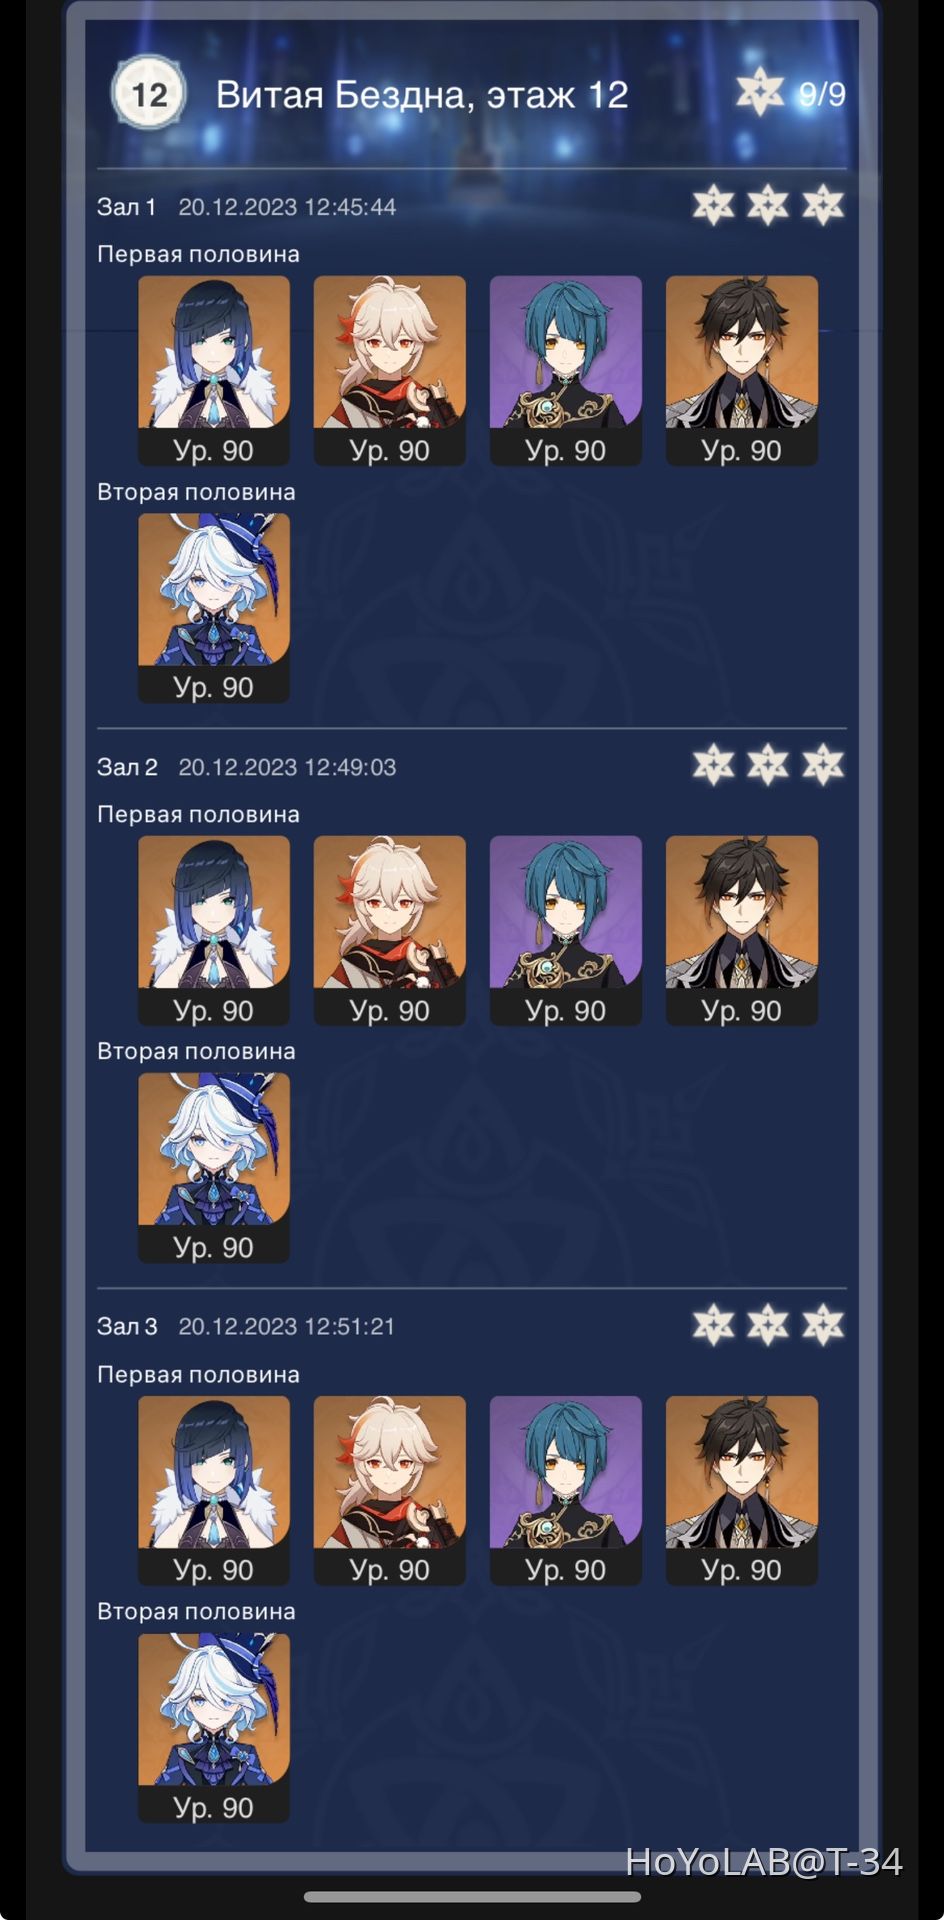Tap the floor 12 badge icon
Viewport: 944px width, 1920px height.
(x=148, y=94)
